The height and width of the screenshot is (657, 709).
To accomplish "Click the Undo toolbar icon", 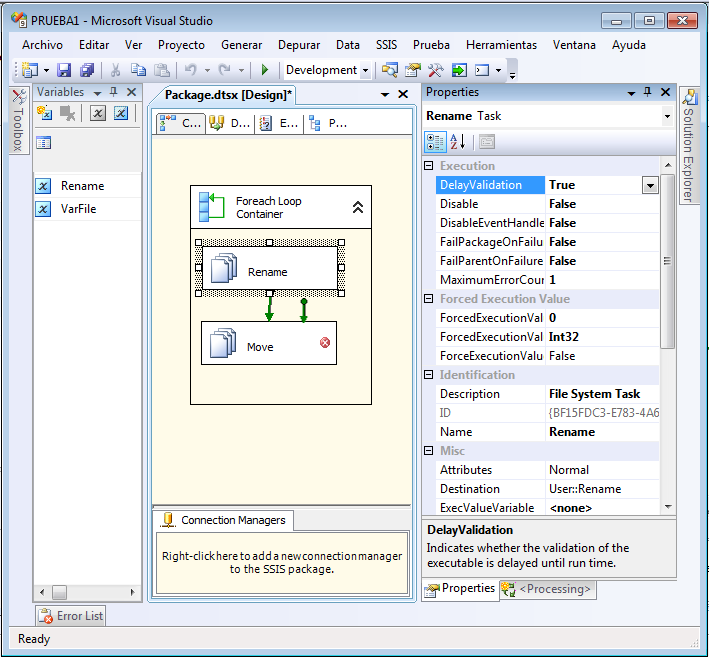I will click(191, 70).
